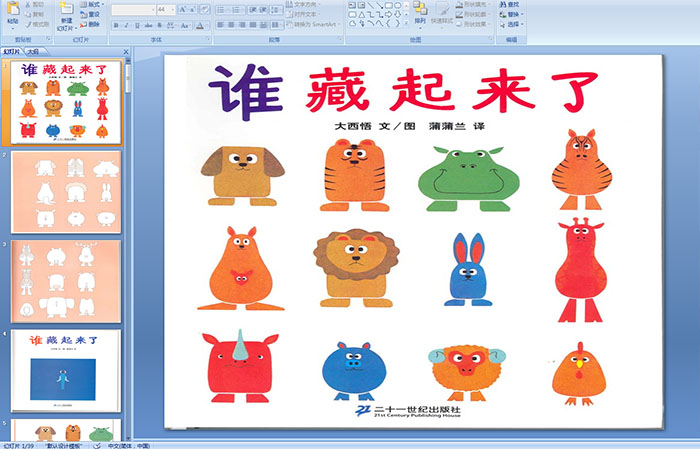Screen dimensions: 700x449
Task: Open the Font dialog launcher
Action: tap(208, 39)
